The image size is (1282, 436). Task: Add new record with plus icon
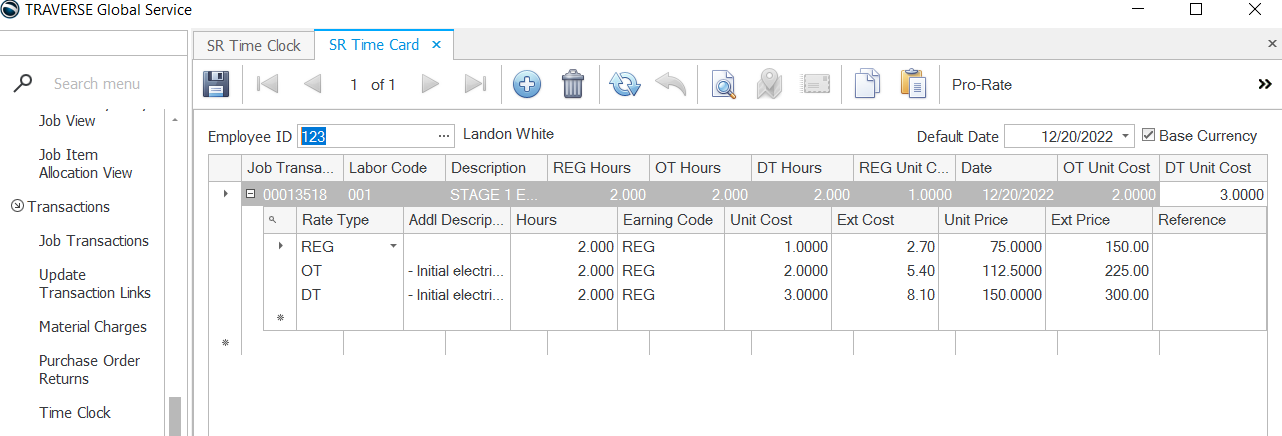[x=527, y=85]
